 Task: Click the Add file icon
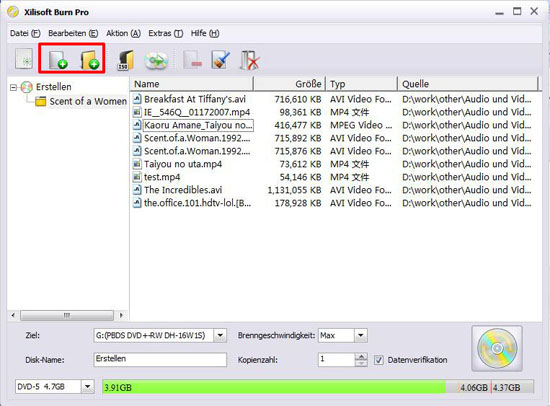(58, 60)
